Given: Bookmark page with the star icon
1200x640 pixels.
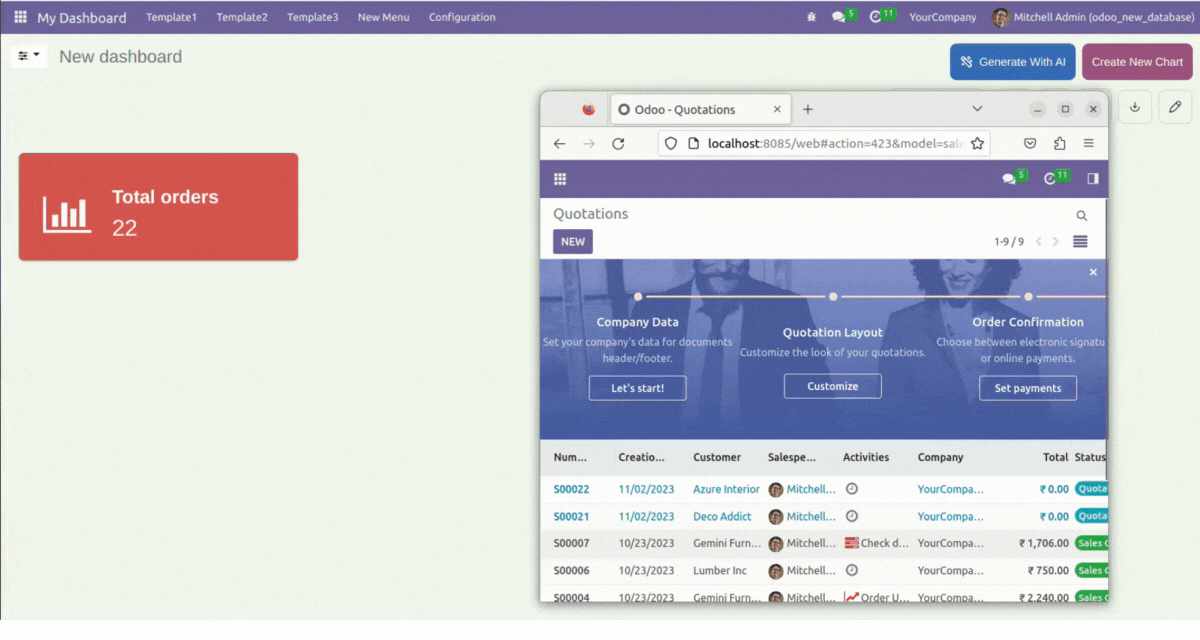Looking at the screenshot, I should (x=977, y=144).
